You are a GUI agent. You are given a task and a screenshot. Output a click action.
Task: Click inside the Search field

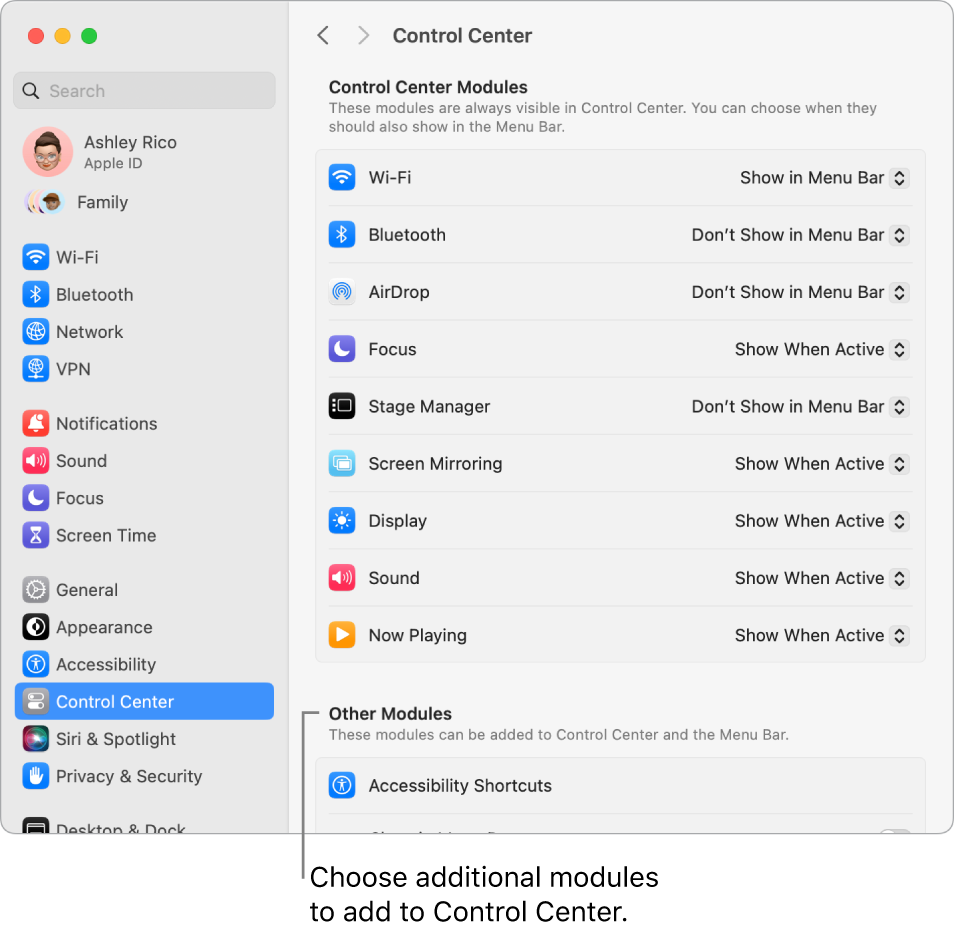[144, 90]
